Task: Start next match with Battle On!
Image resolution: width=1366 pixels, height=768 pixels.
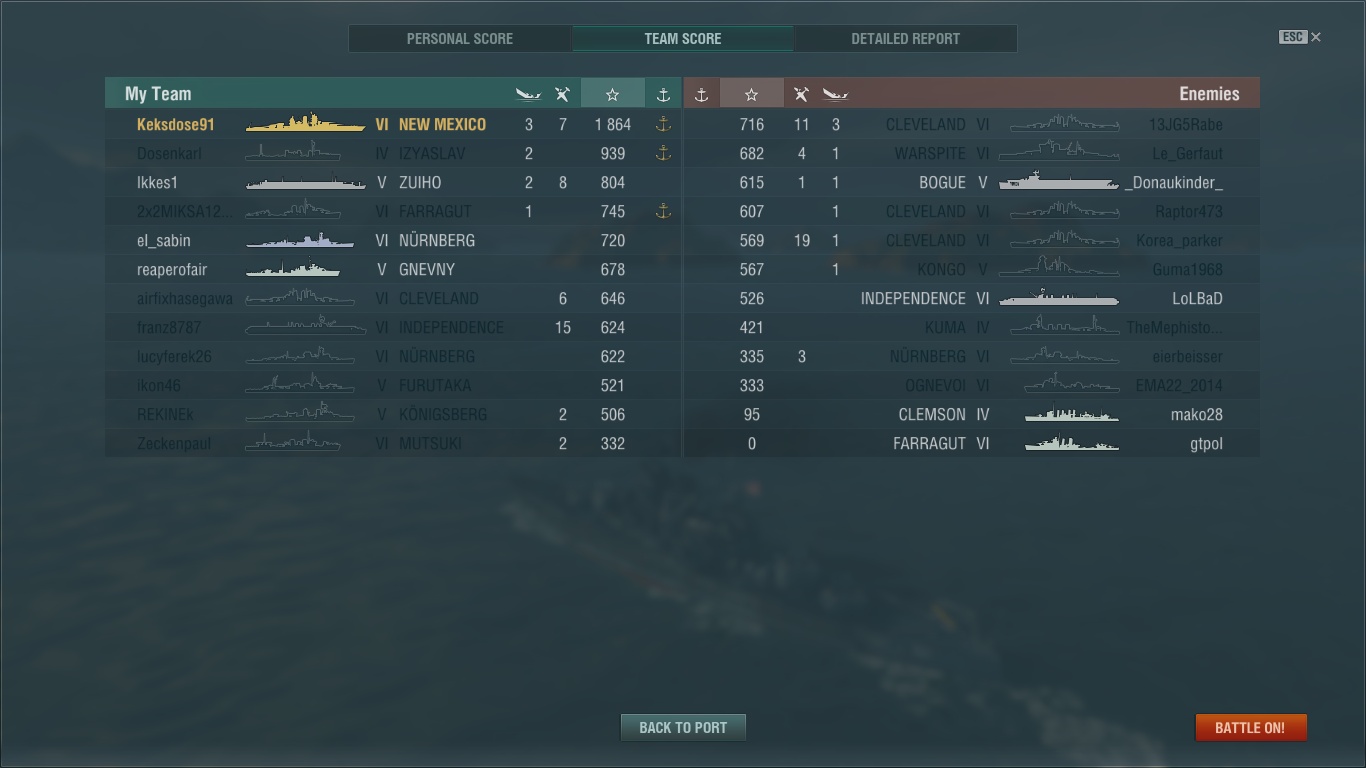Action: [1250, 727]
